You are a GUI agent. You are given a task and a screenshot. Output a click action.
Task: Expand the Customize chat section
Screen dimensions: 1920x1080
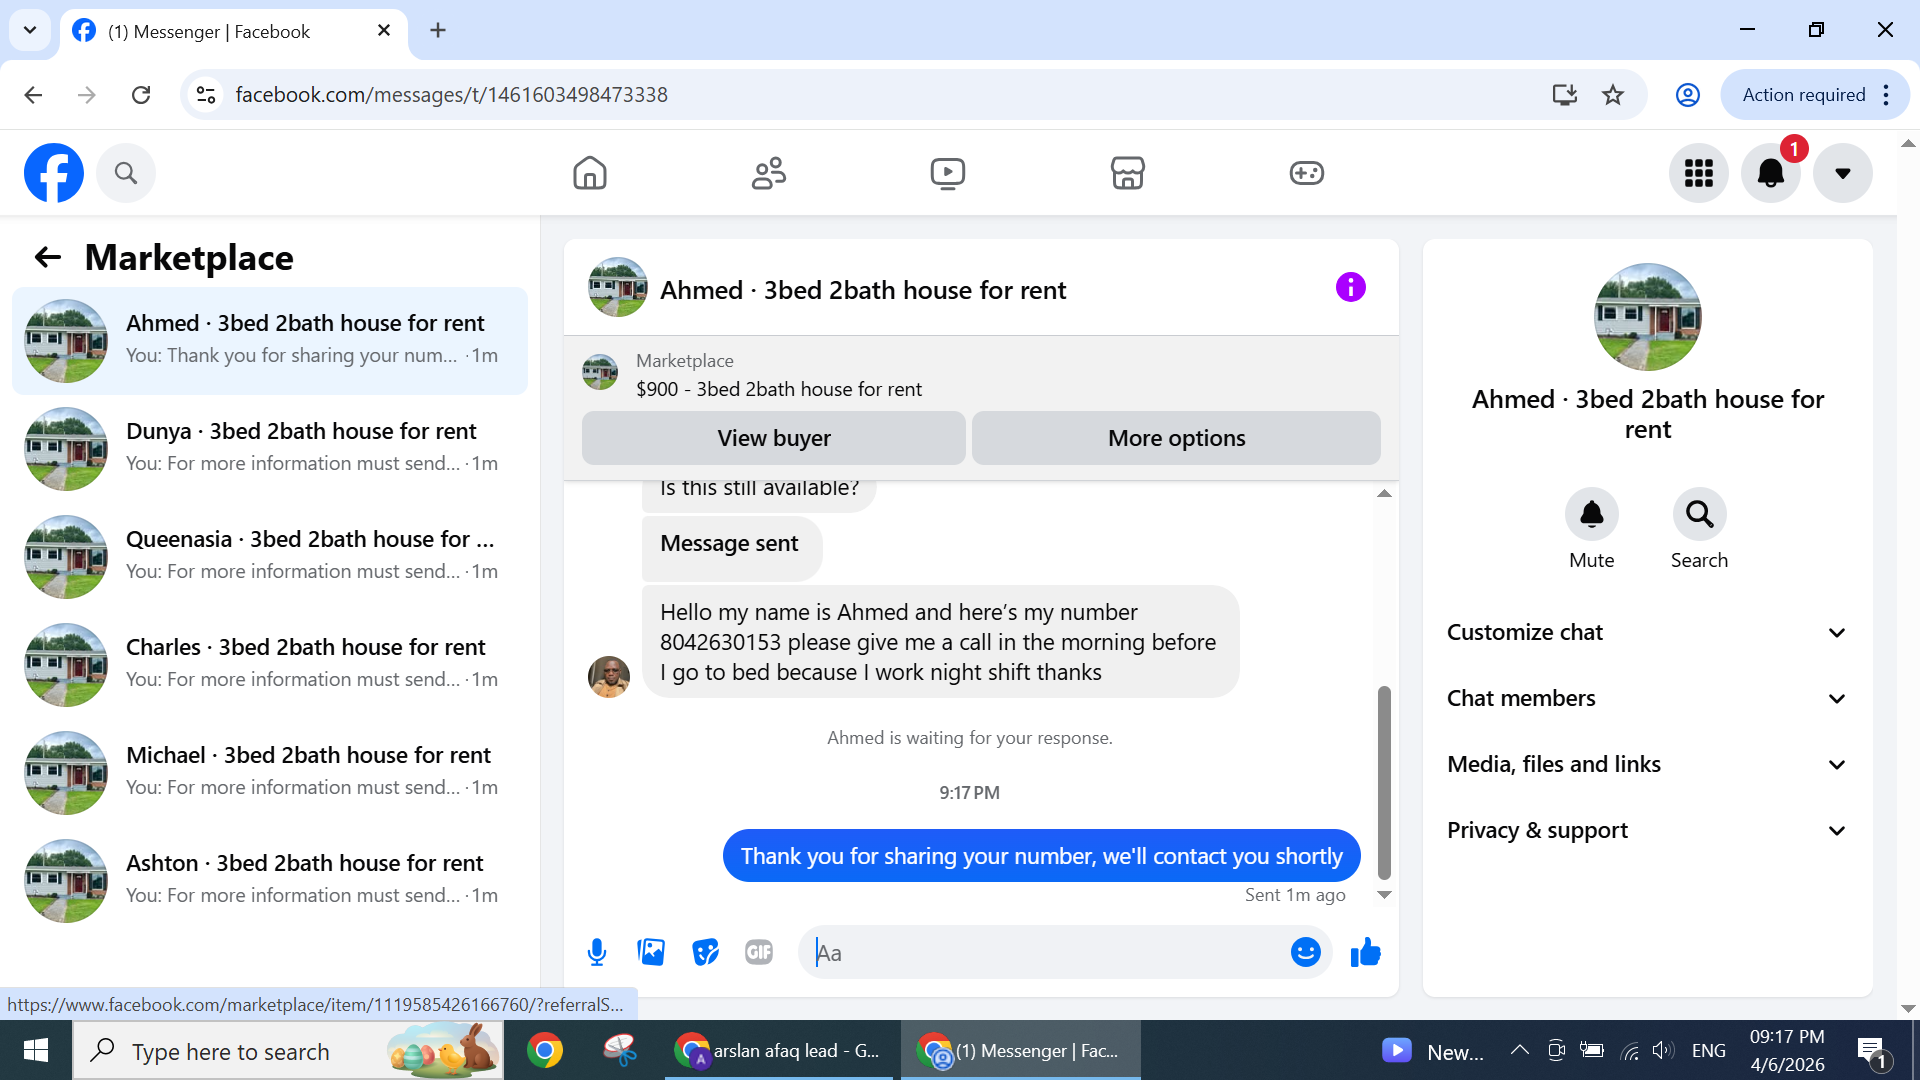click(1647, 632)
